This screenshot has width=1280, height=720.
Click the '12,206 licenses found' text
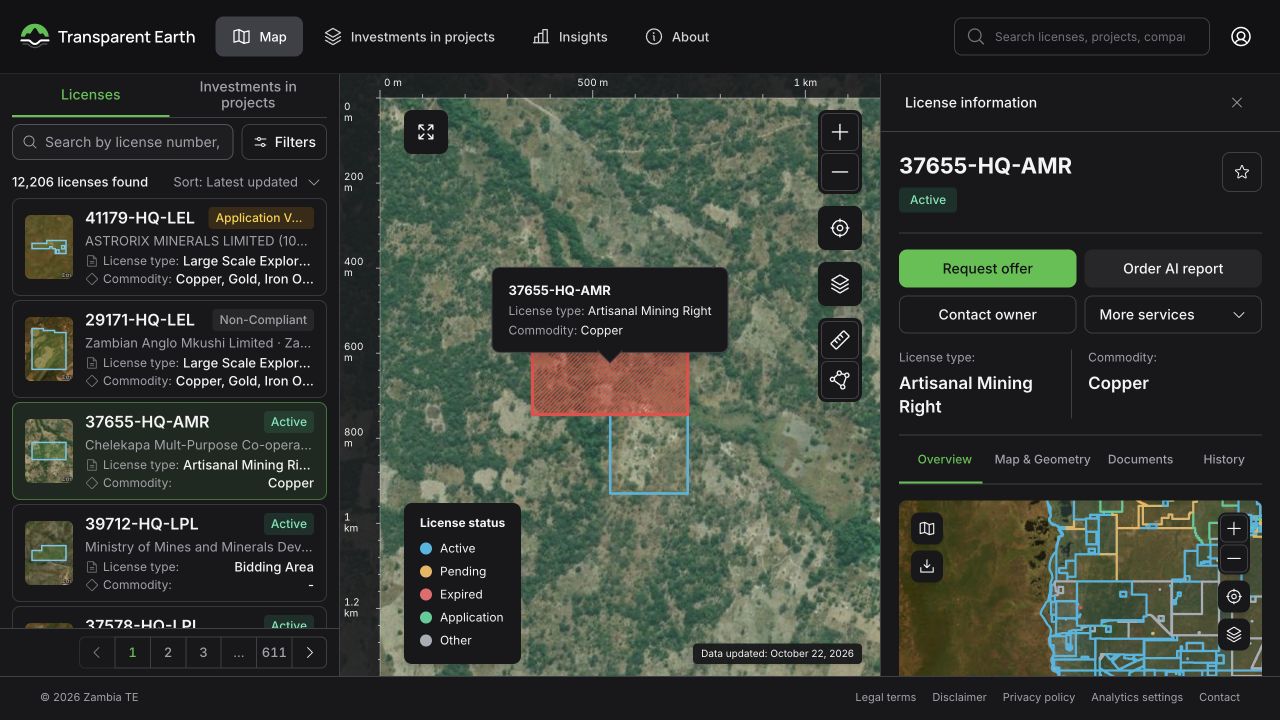pos(80,182)
